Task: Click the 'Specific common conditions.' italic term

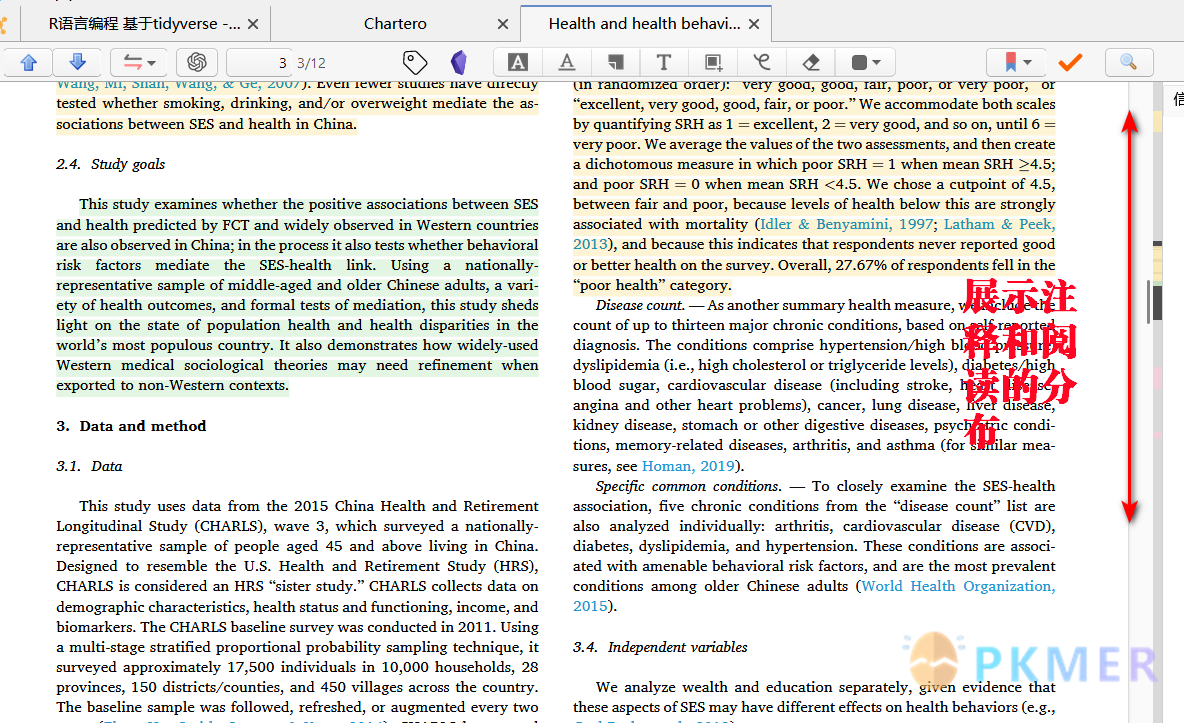Action: pos(688,487)
